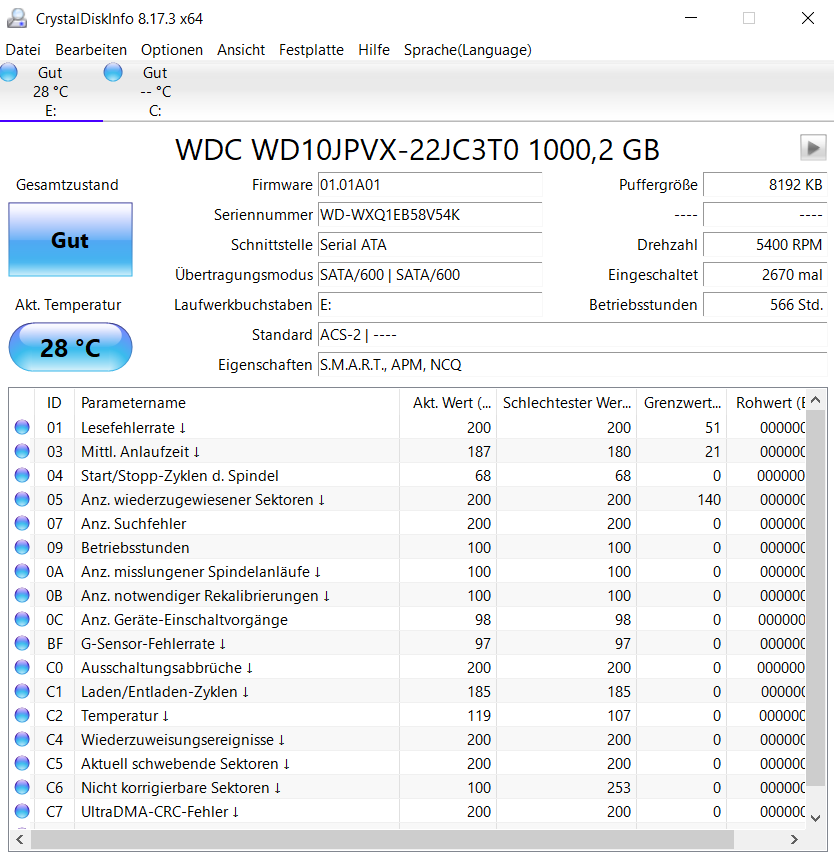
Task: Click value 253 in Nicht korrigierbare row
Action: tap(619, 788)
